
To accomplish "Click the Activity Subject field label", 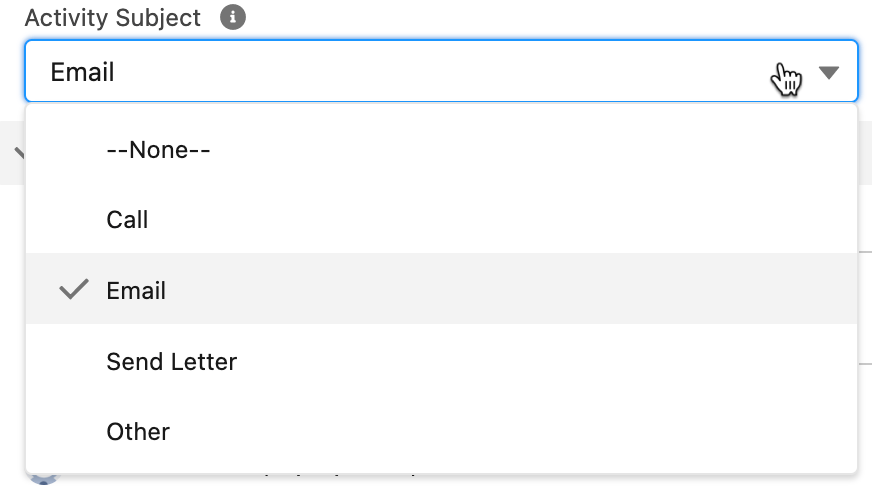I will coord(113,18).
